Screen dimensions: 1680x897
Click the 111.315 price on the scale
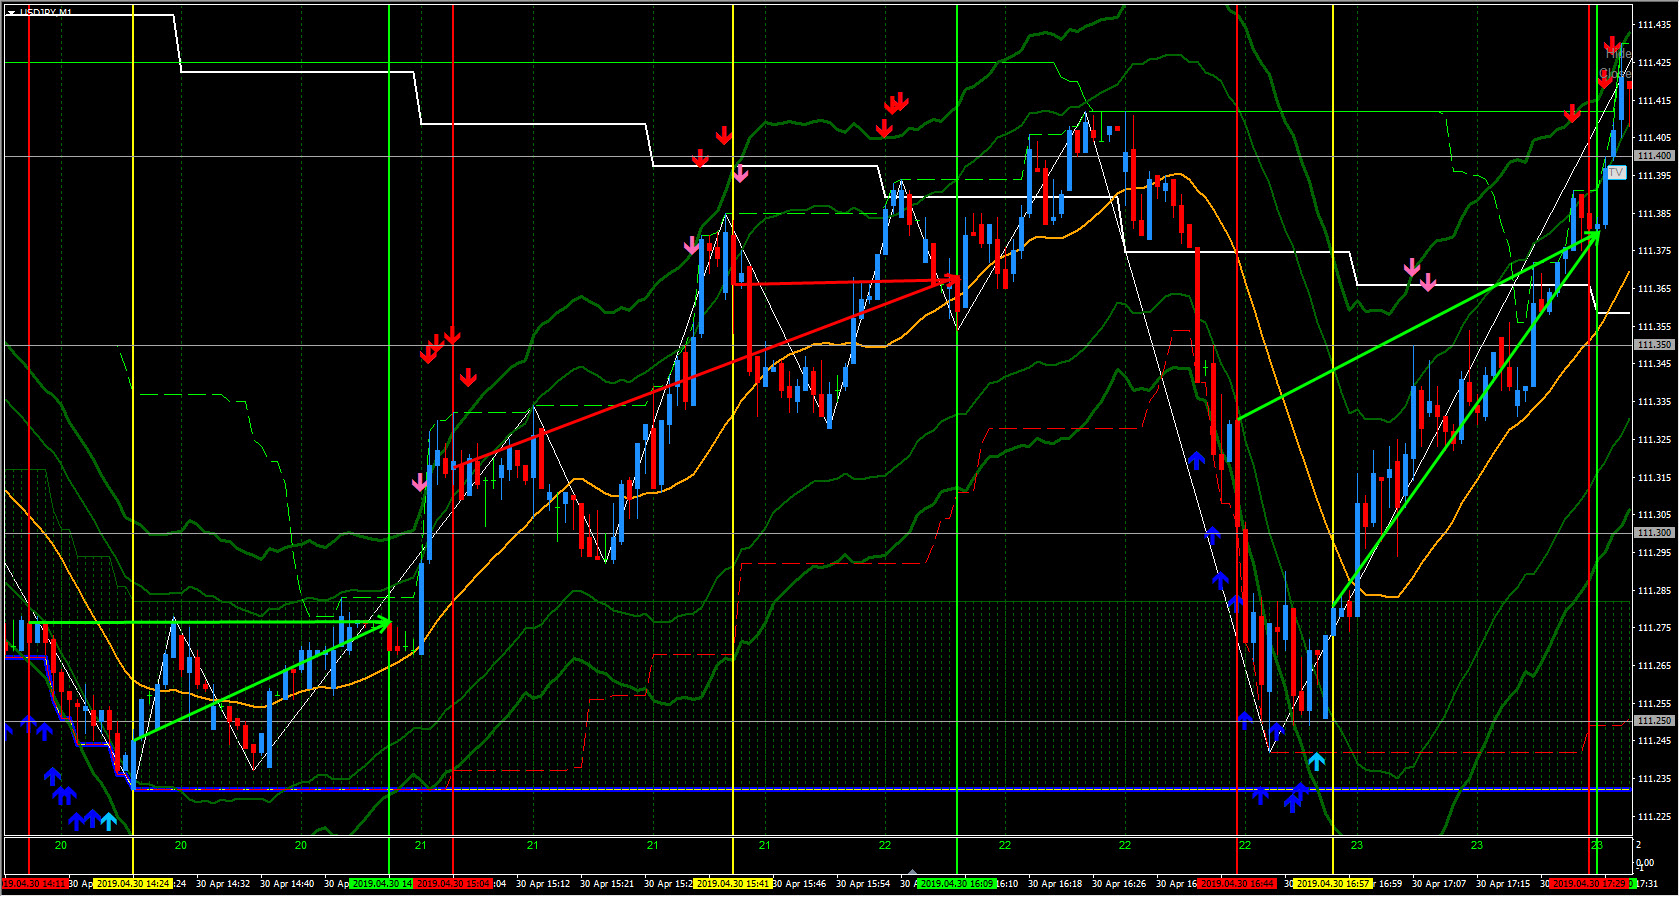(x=1654, y=478)
